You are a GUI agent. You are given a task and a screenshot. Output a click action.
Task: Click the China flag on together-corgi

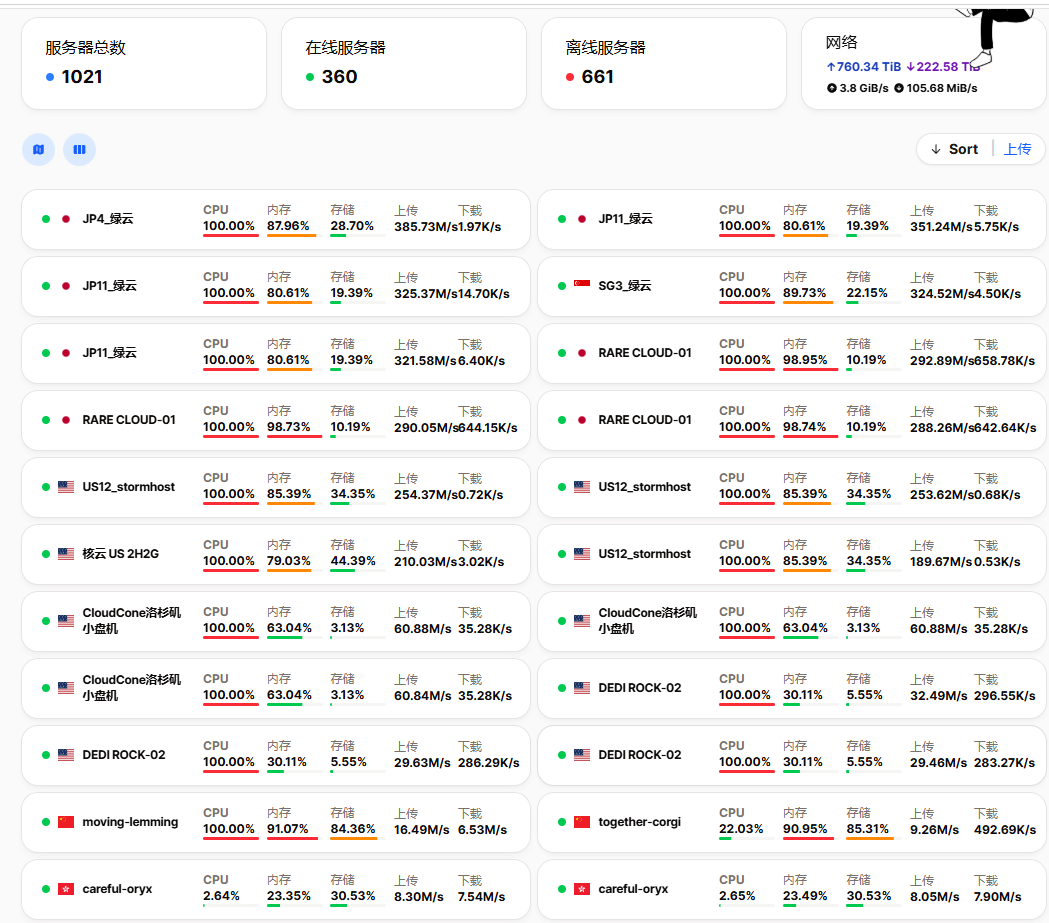click(x=582, y=822)
